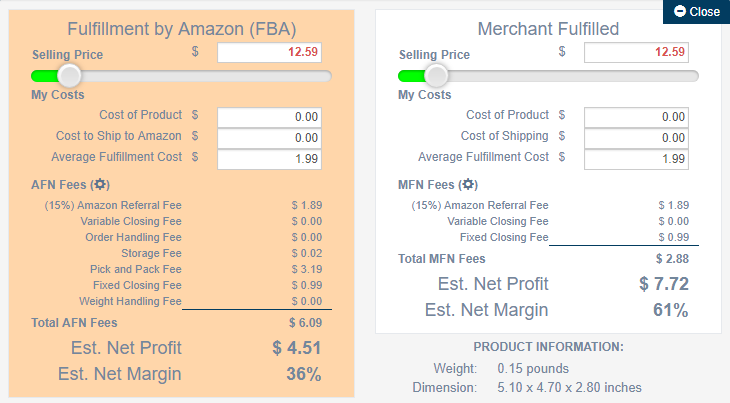Viewport: 730px width, 403px height.
Task: Edit Merchant Cost of Shipping field
Action: (x=636, y=138)
